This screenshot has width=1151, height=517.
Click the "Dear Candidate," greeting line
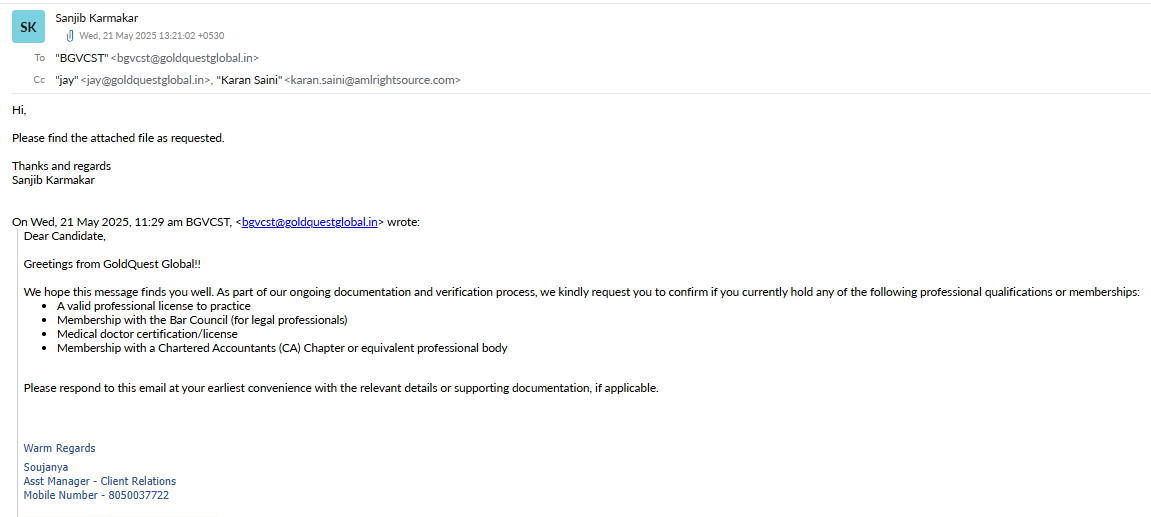[64, 236]
